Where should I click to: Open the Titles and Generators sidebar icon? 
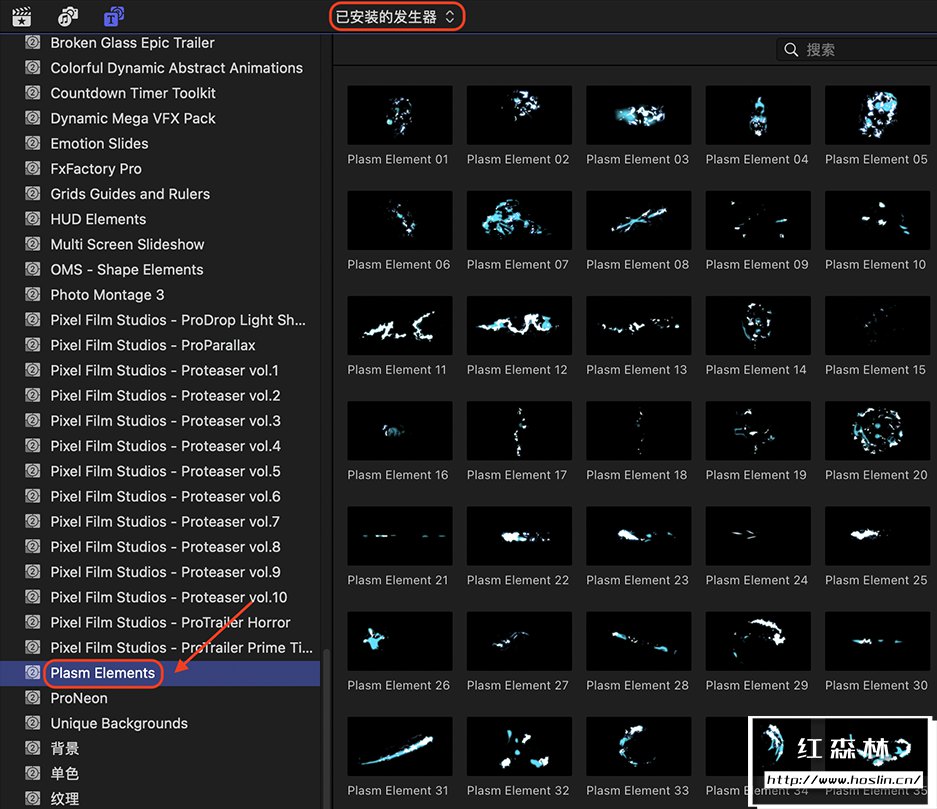click(x=114, y=16)
